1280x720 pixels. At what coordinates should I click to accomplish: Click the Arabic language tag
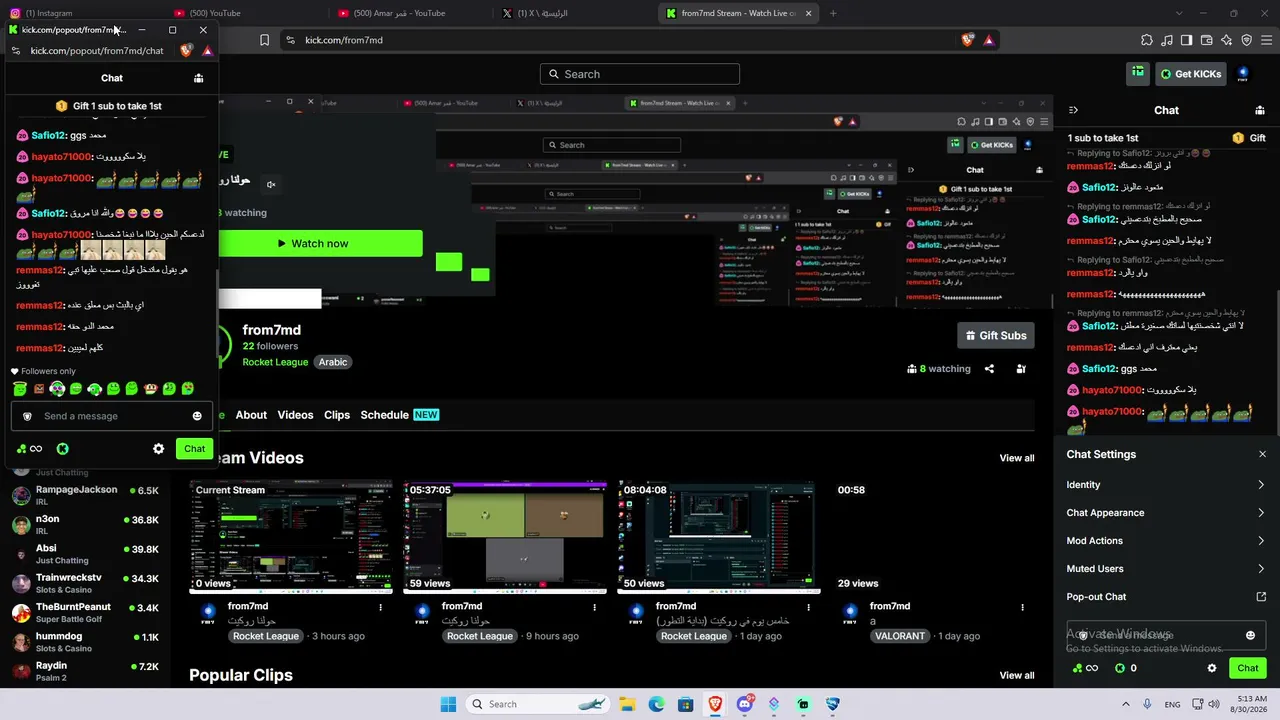(x=333, y=362)
